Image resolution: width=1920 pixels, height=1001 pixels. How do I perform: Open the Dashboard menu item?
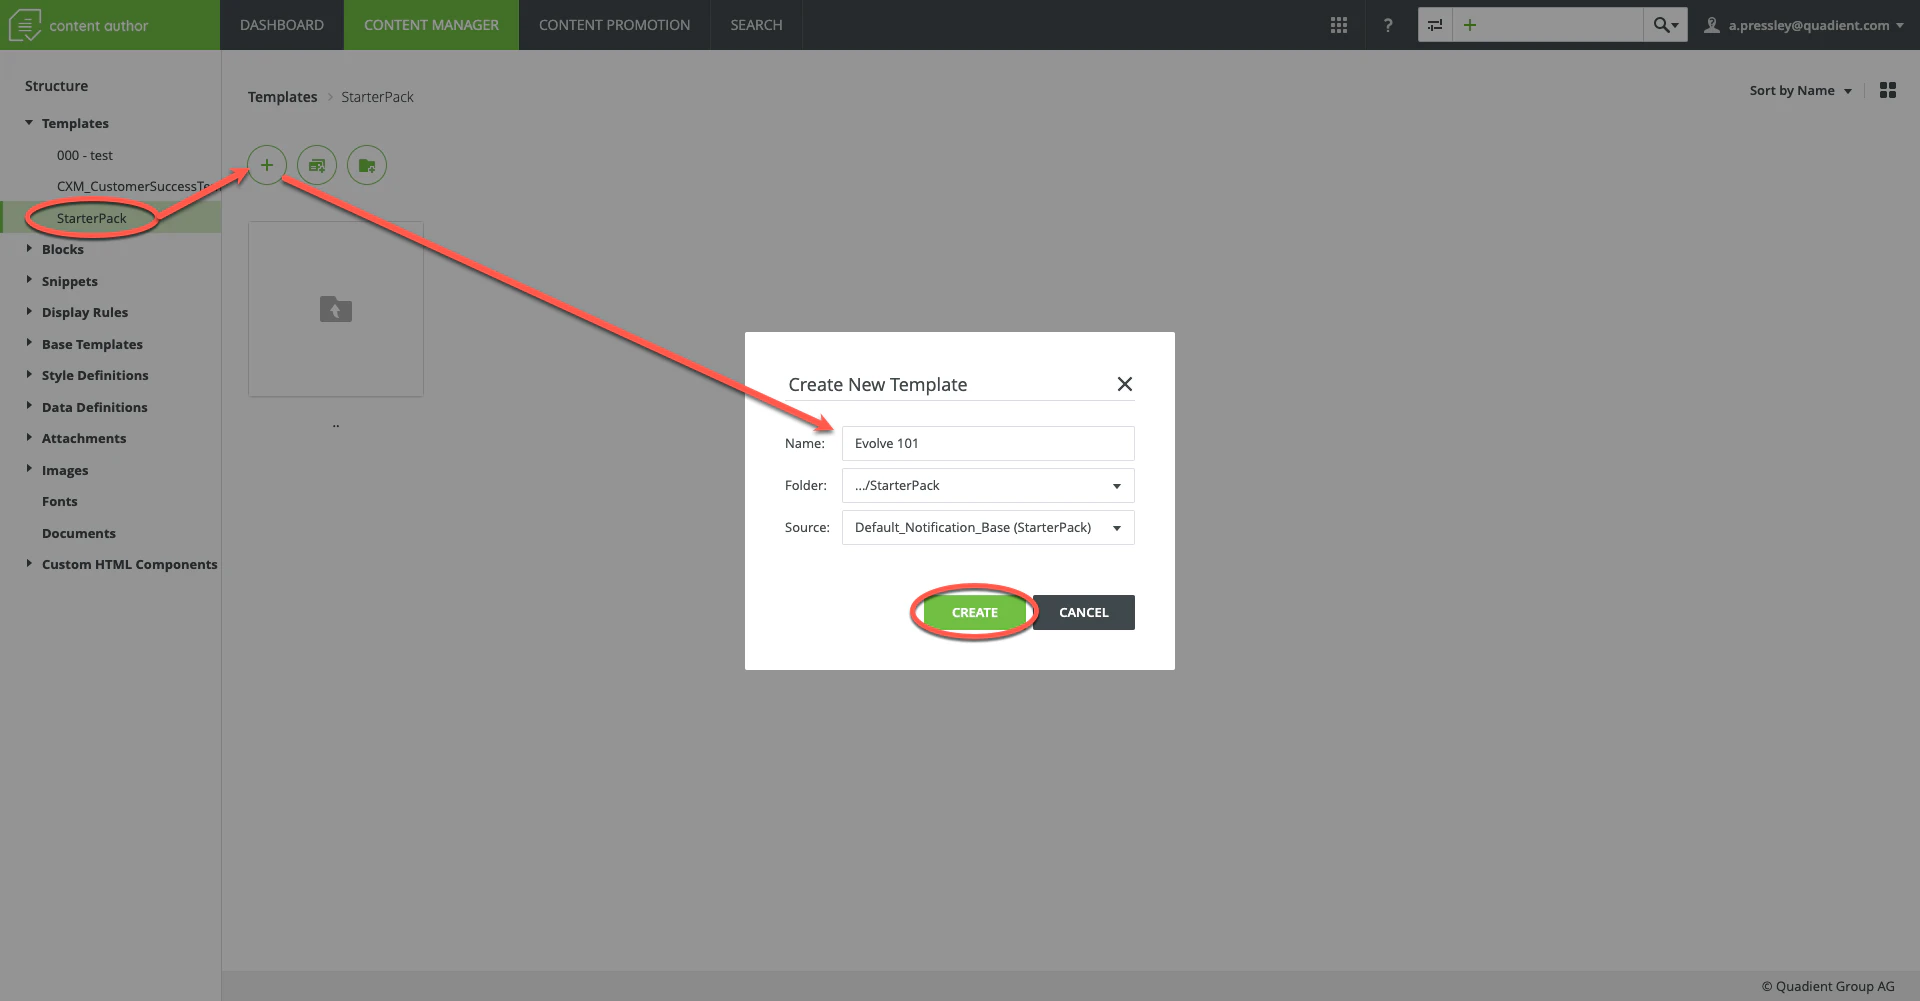282,24
